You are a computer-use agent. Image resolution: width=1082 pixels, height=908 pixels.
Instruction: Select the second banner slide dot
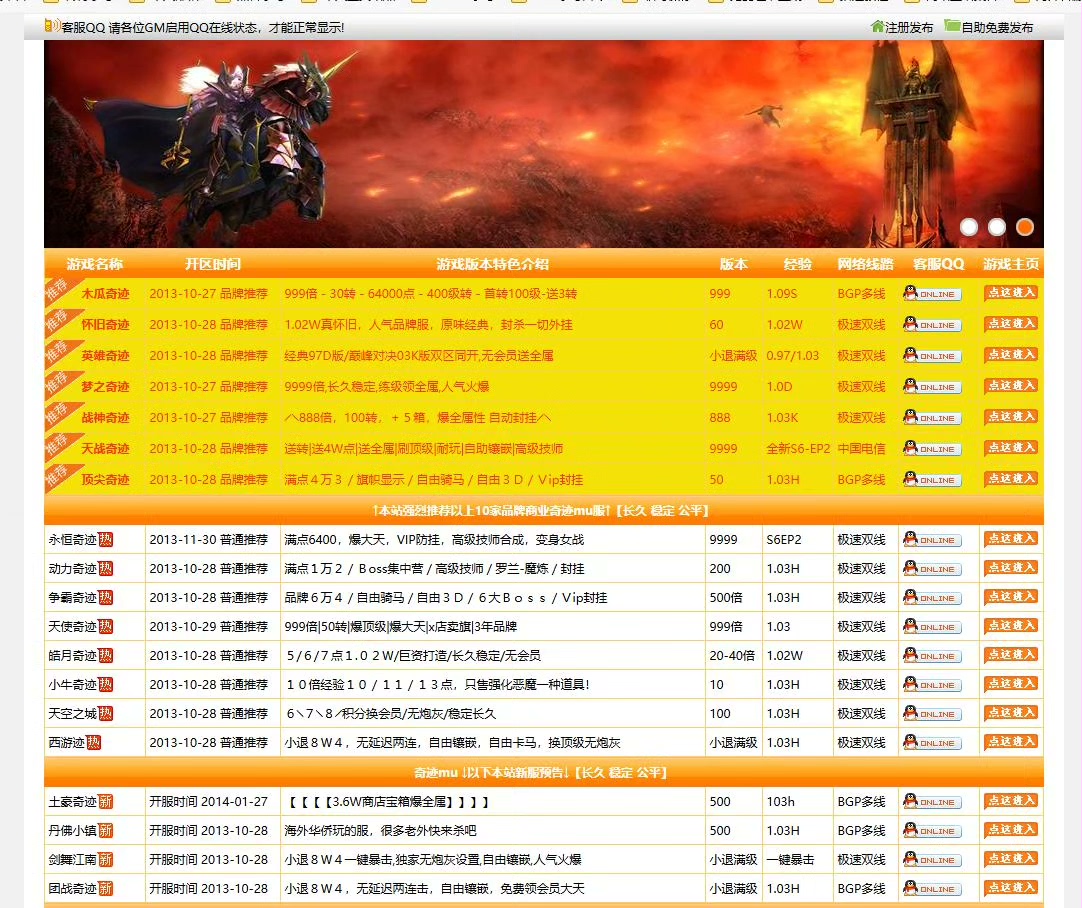click(997, 227)
